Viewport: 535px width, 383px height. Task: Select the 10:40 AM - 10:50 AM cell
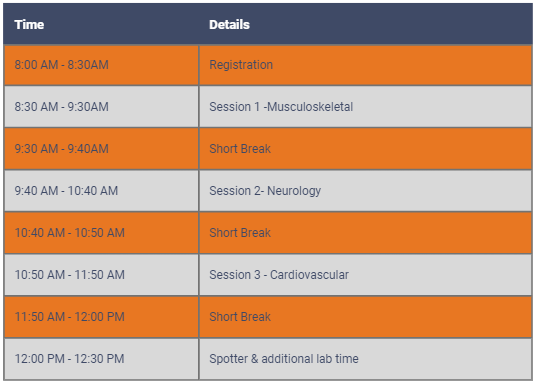pyautogui.click(x=101, y=233)
